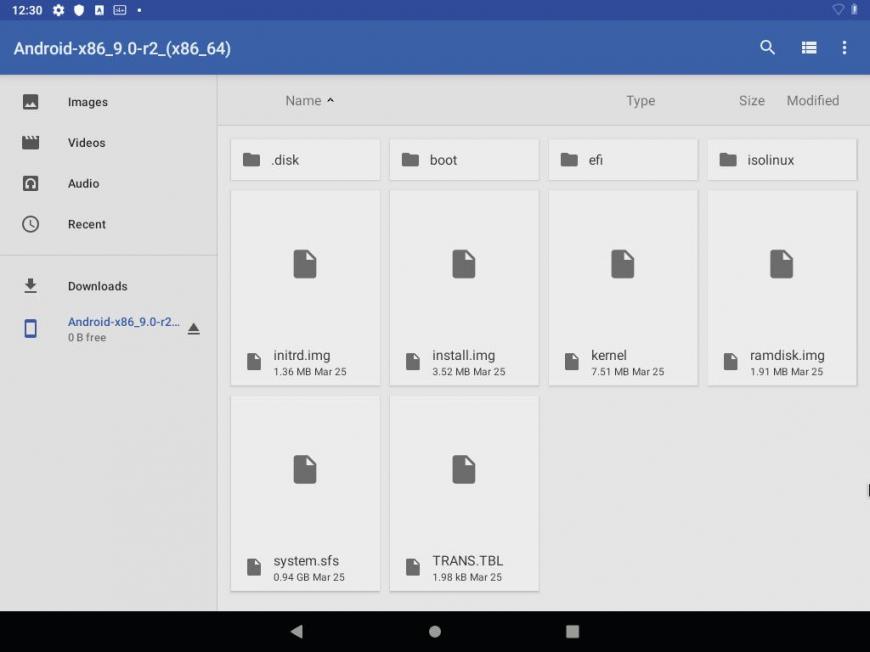The height and width of the screenshot is (652, 870).
Task: Click the "7.51 MB Mar 25" details text
Action: 628,372
